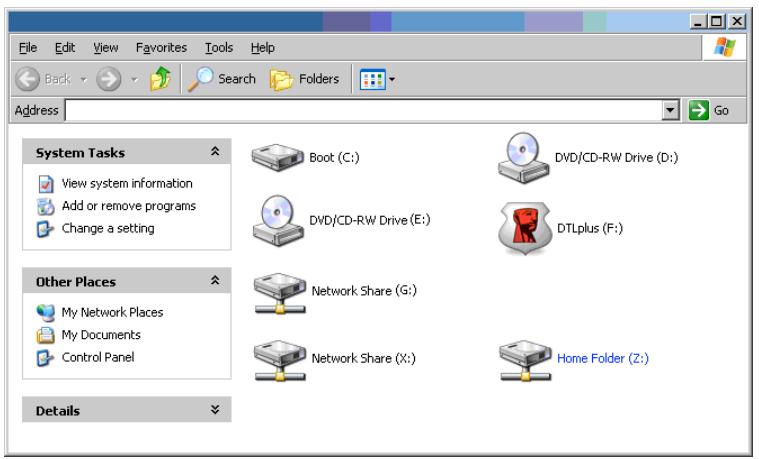Select the Home Folder (Z:) drive icon
Image resolution: width=759 pixels, height=459 pixels.
coord(526,360)
